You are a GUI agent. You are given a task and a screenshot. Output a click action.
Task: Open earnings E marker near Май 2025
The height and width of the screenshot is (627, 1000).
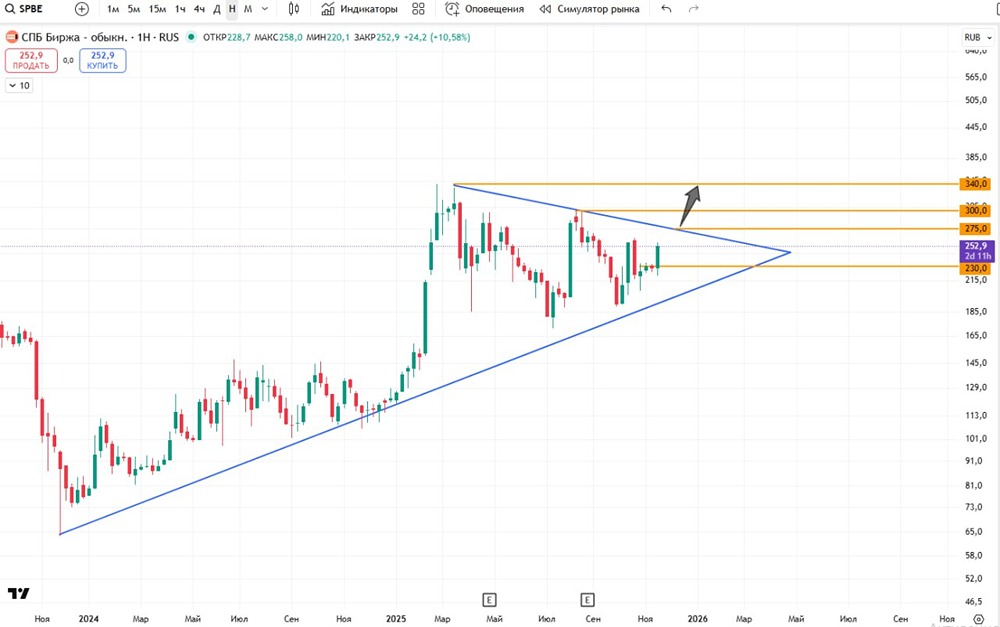point(489,600)
